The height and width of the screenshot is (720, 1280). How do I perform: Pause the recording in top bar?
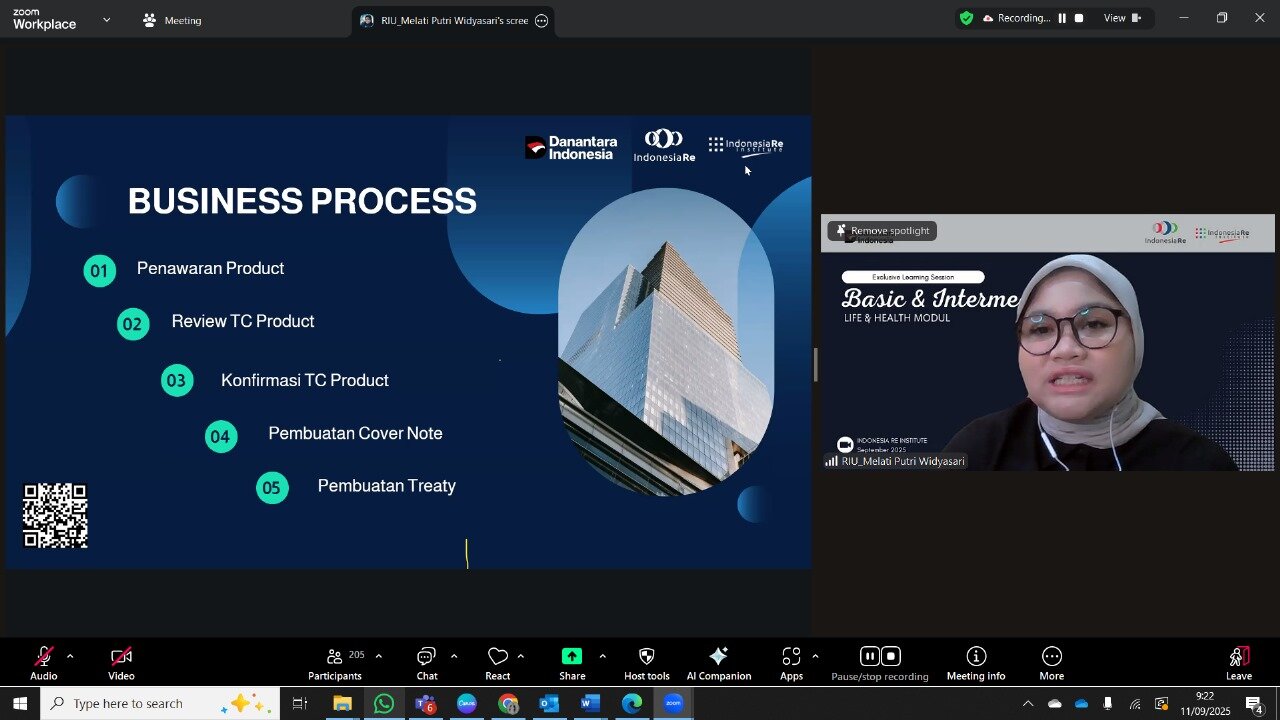coord(1062,18)
